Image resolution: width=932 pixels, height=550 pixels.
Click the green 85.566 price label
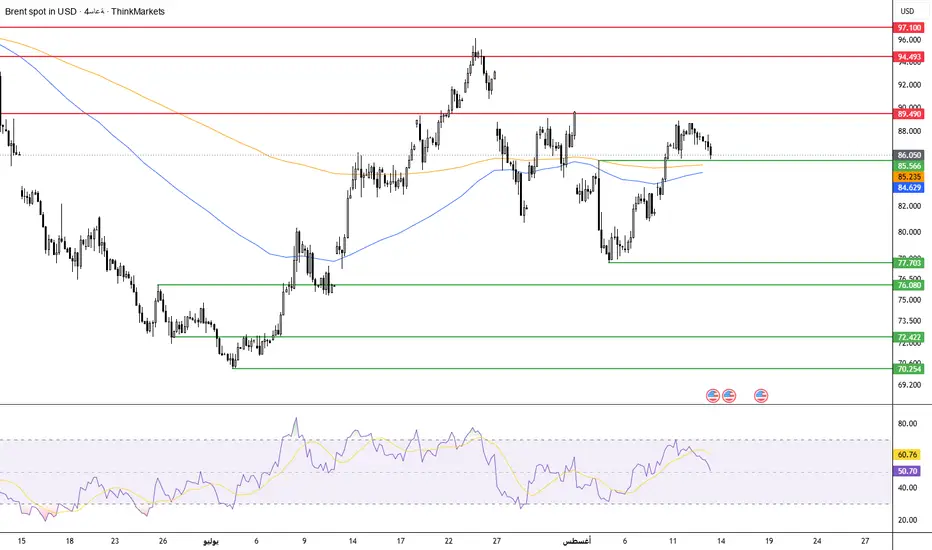[x=909, y=166]
